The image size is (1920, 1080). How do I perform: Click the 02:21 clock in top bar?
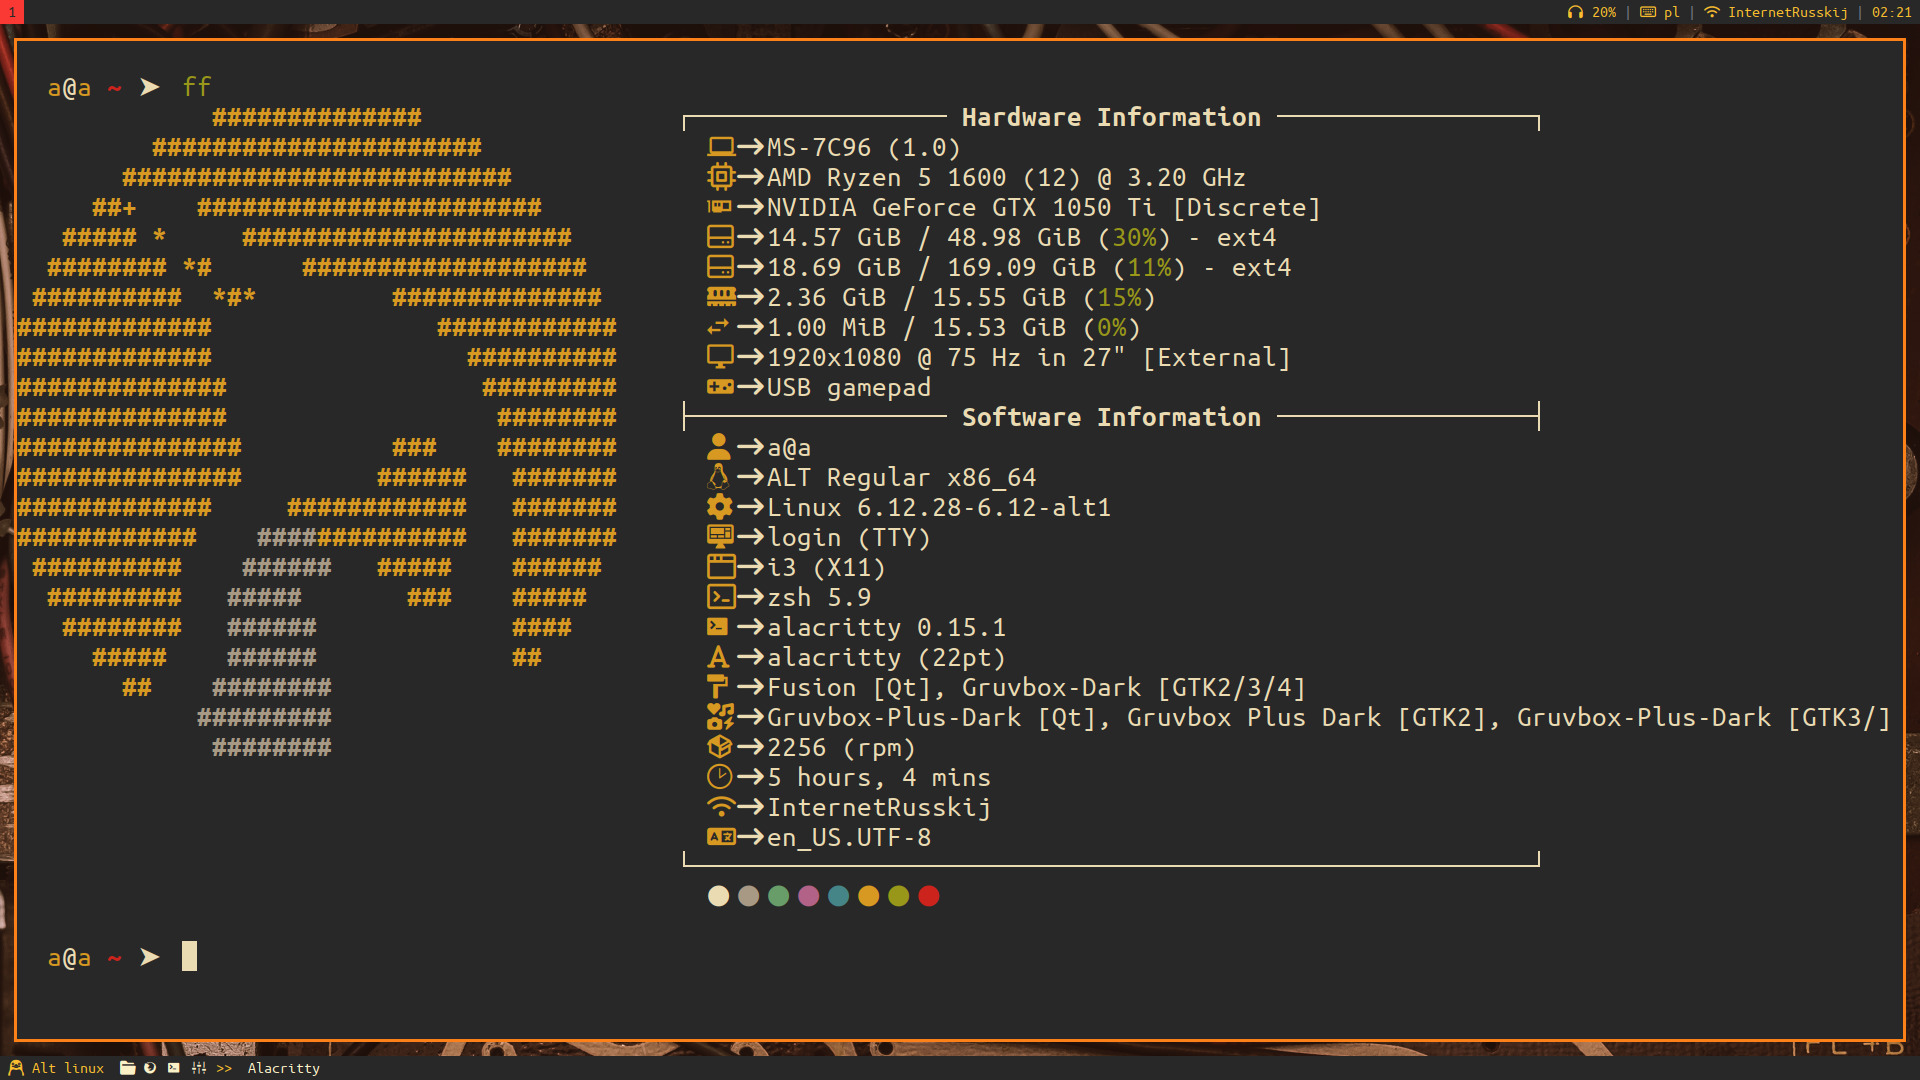(1891, 12)
